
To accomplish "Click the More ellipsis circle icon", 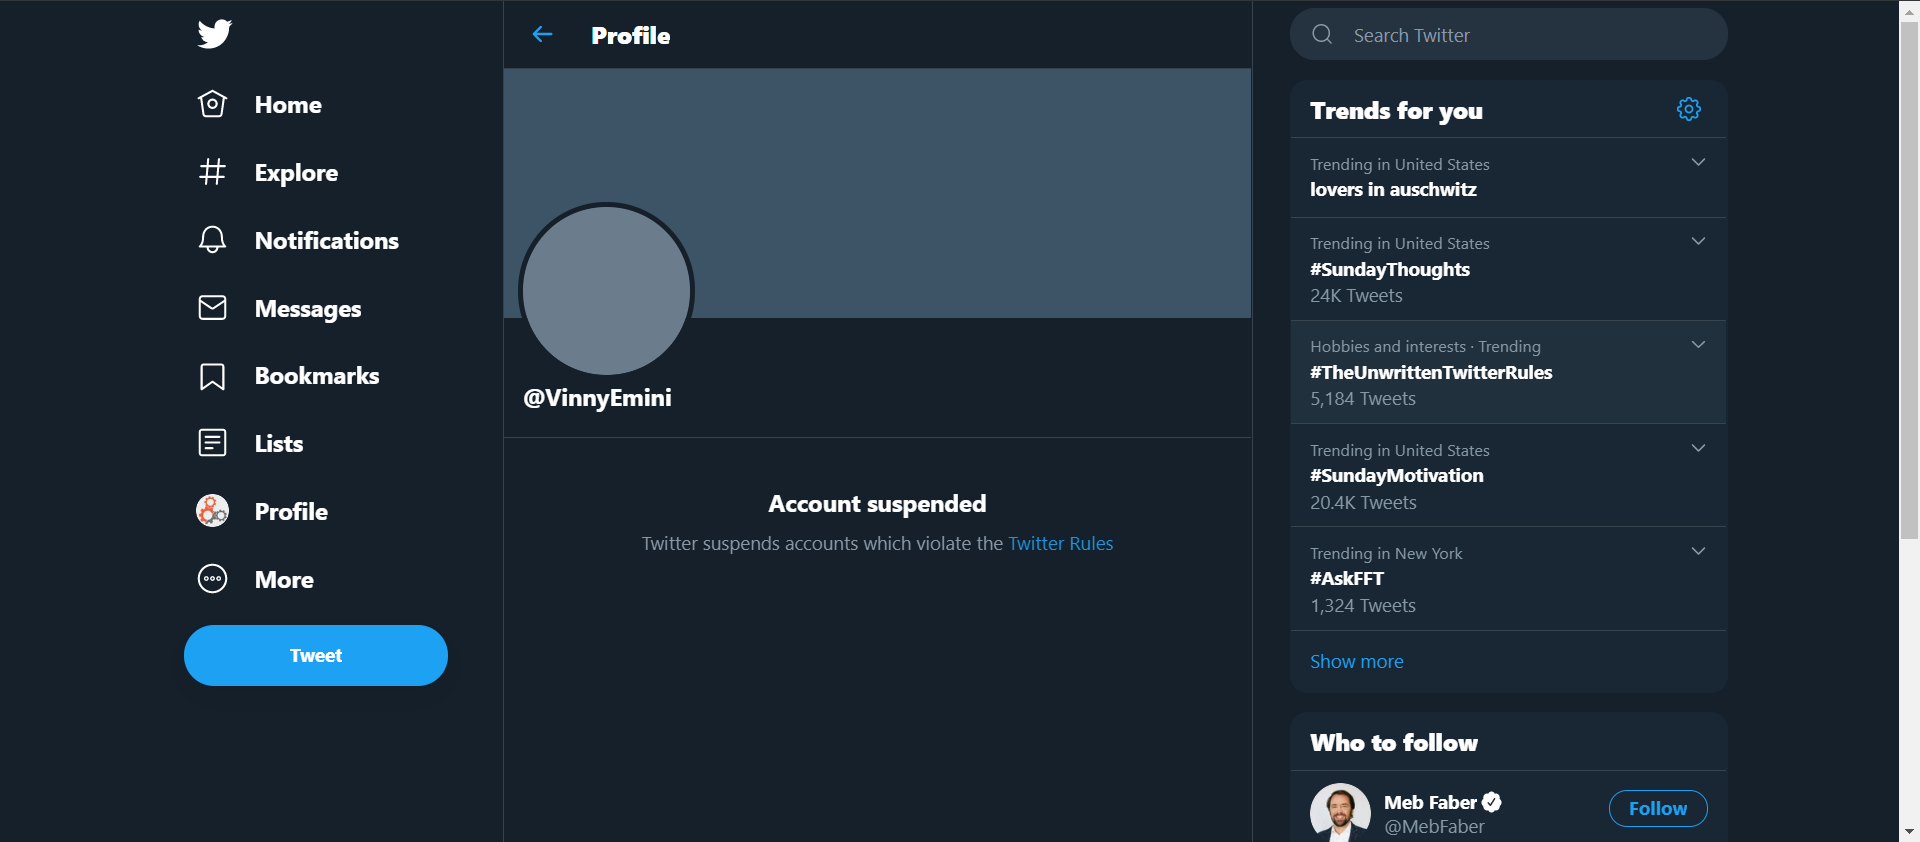I will (x=212, y=579).
